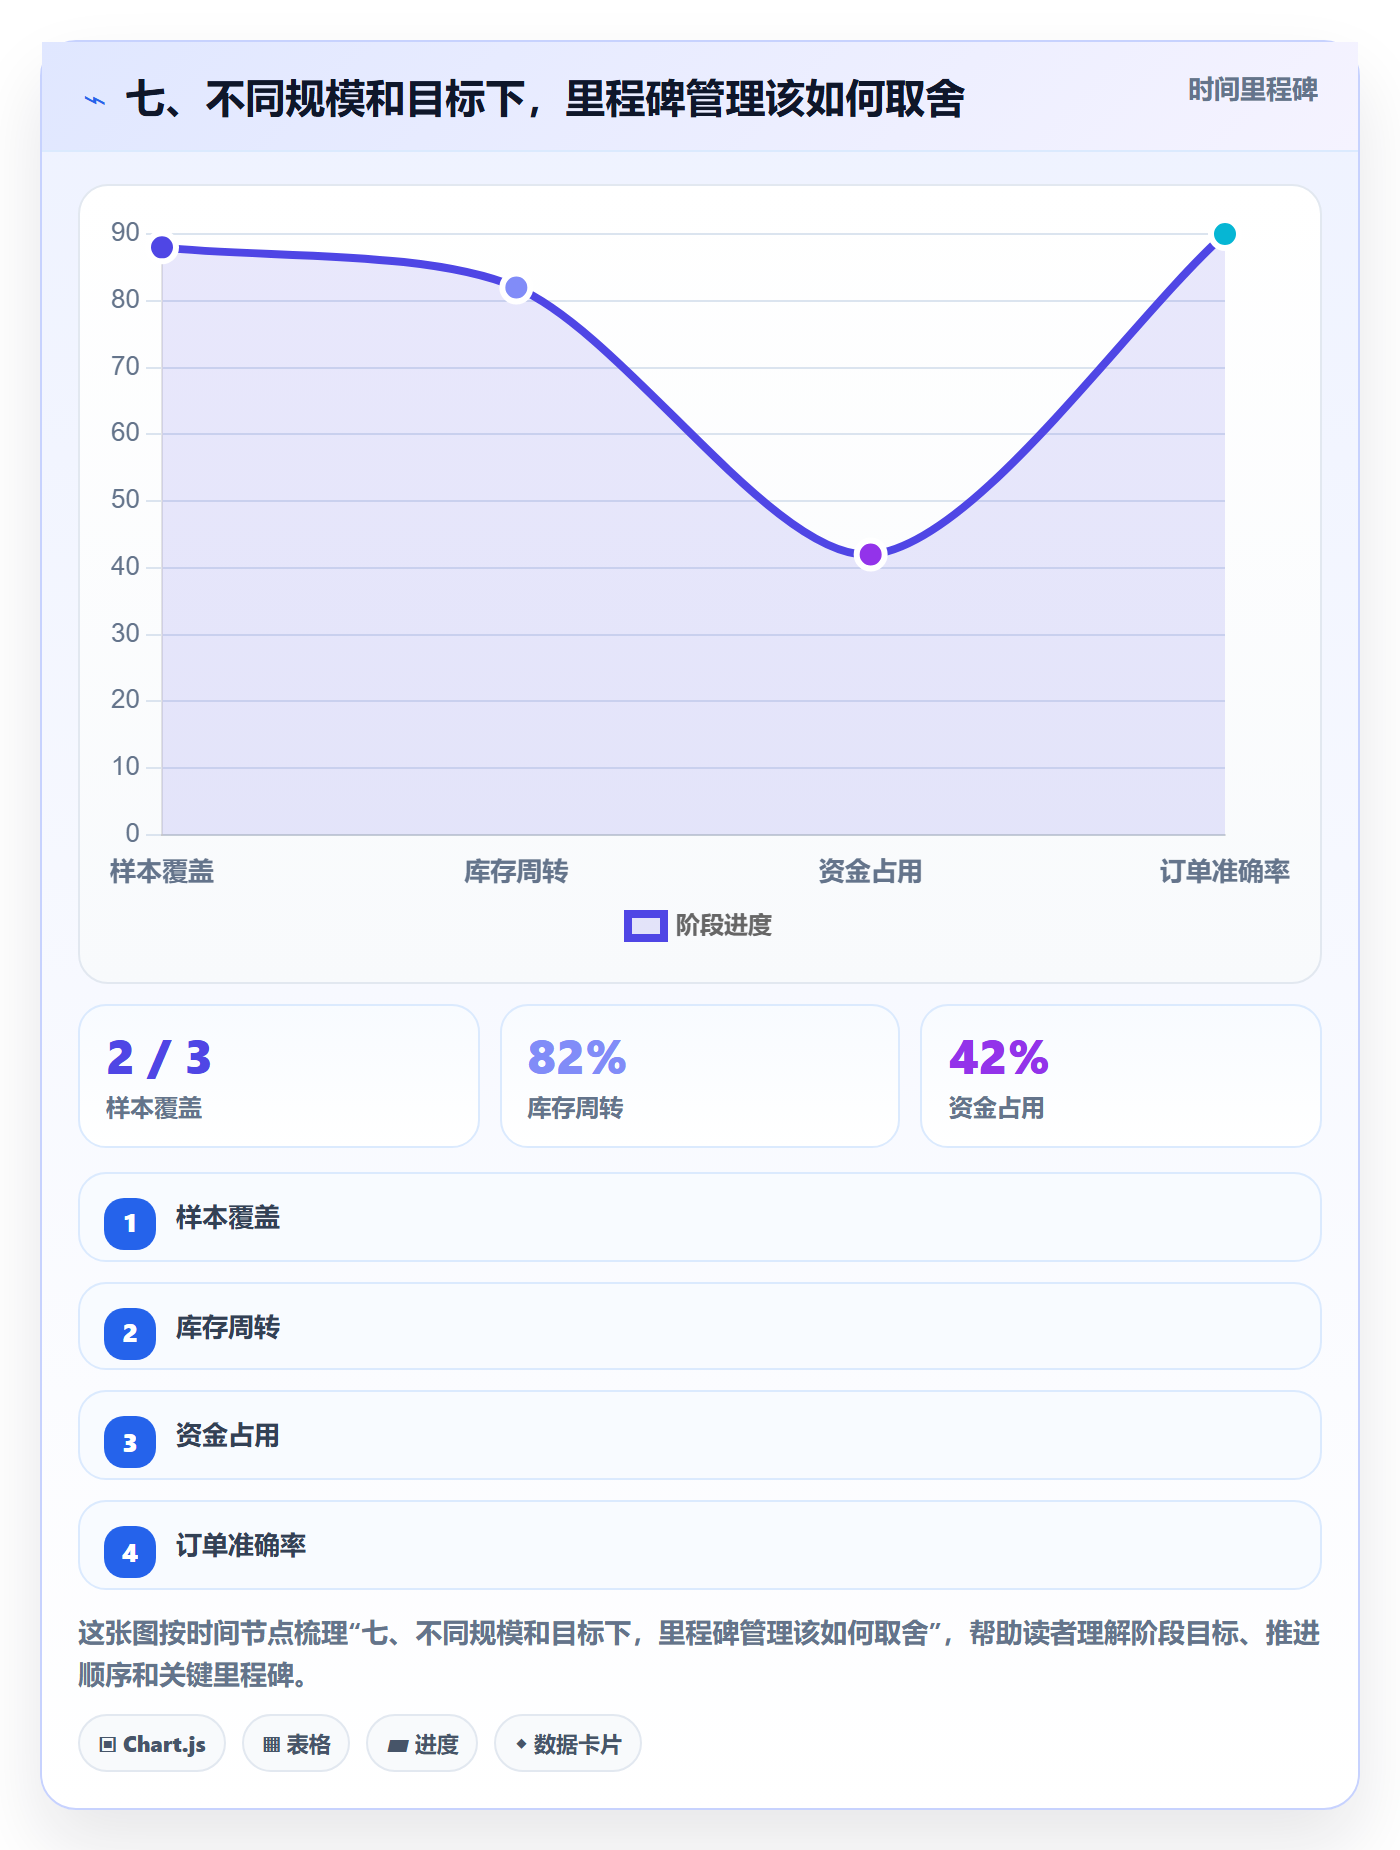Click the number 3 badge for 资金占用
The image size is (1400, 1850).
pos(130,1442)
